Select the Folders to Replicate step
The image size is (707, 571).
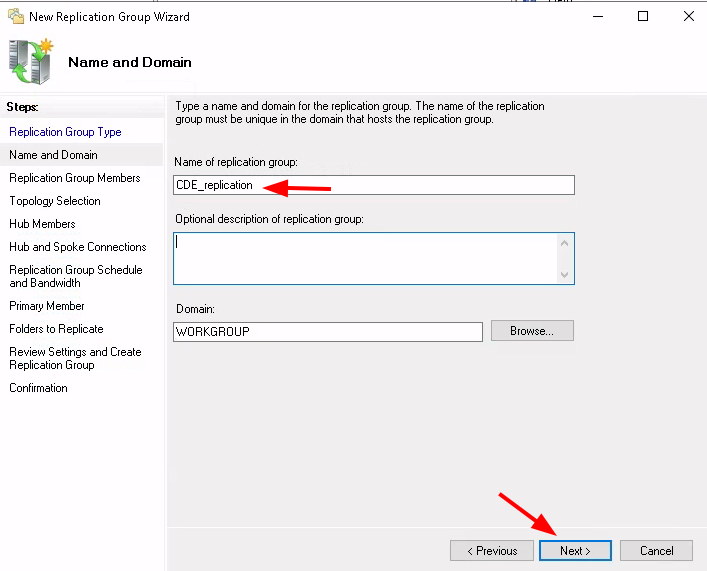click(x=56, y=329)
